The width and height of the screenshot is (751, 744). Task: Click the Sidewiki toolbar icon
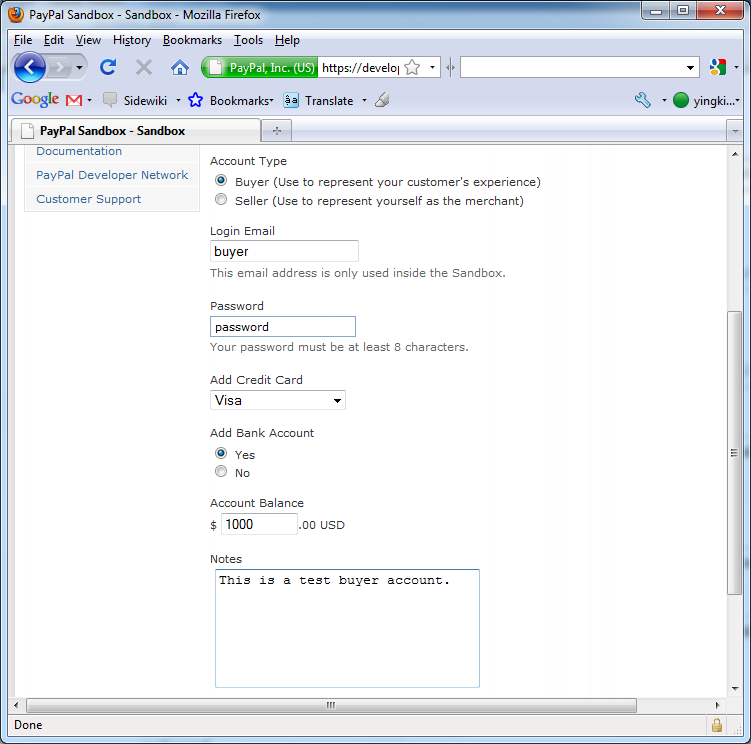point(110,100)
